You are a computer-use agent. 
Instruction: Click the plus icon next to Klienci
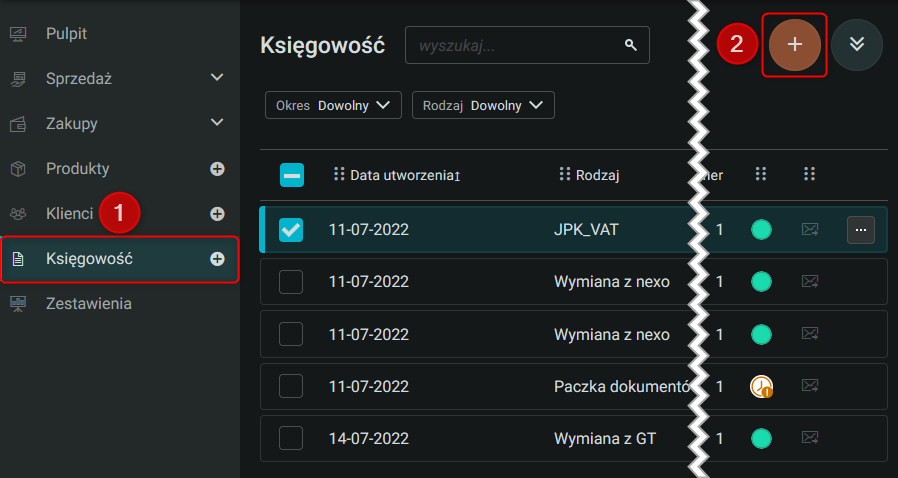click(217, 213)
